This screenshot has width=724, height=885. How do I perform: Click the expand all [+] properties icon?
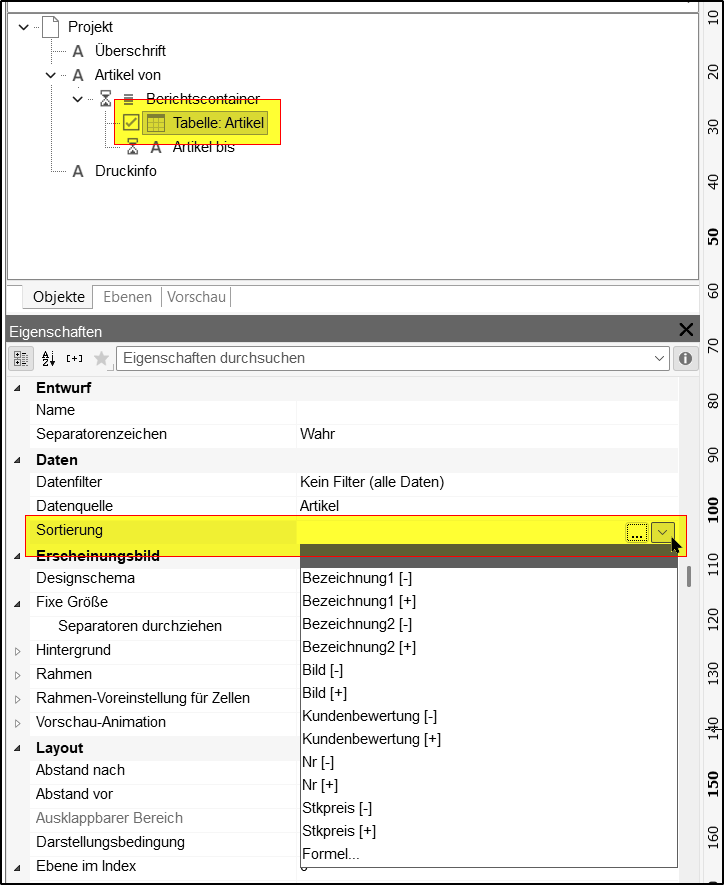(x=75, y=358)
